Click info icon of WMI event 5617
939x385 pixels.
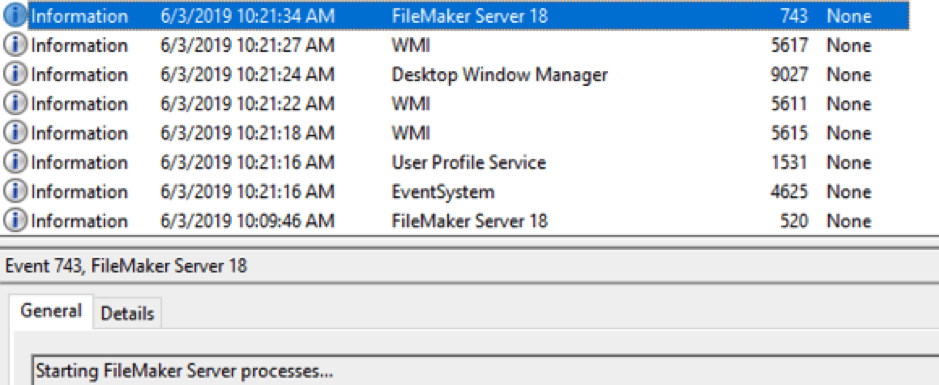[x=15, y=45]
